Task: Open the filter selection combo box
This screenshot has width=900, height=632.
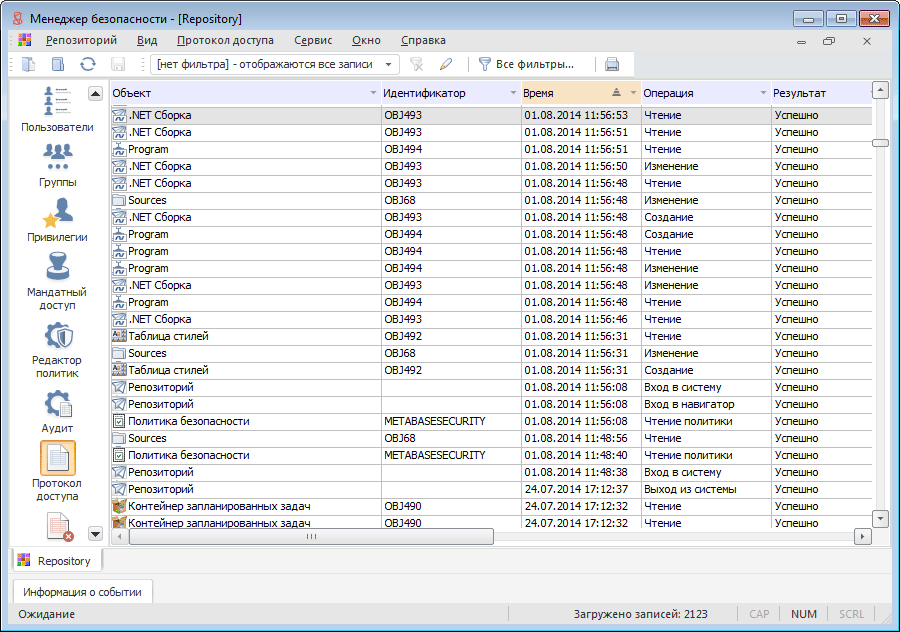Action: pyautogui.click(x=274, y=64)
